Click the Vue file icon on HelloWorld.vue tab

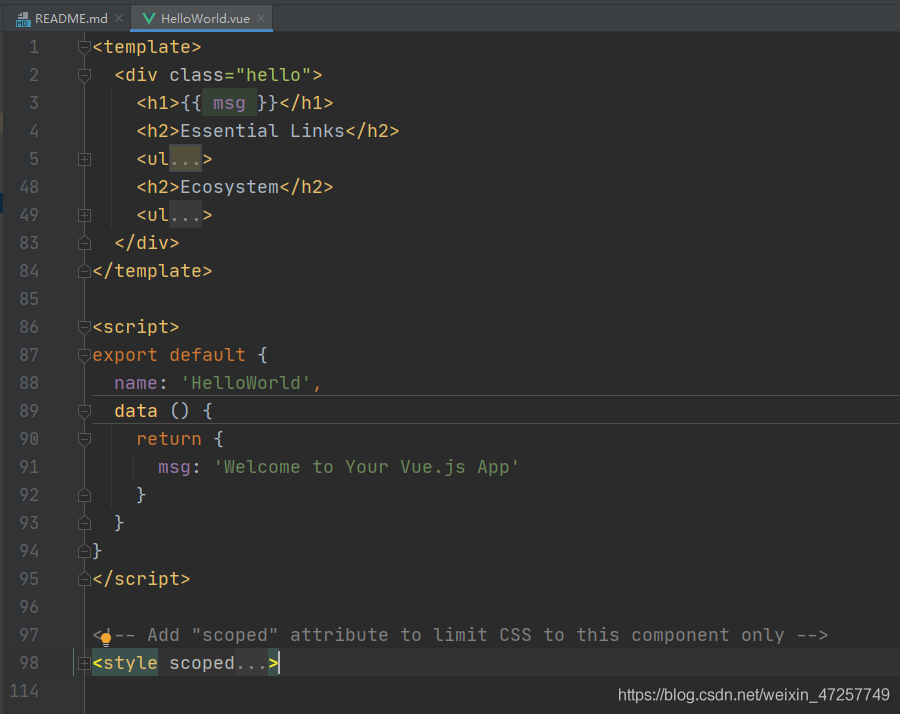149,19
